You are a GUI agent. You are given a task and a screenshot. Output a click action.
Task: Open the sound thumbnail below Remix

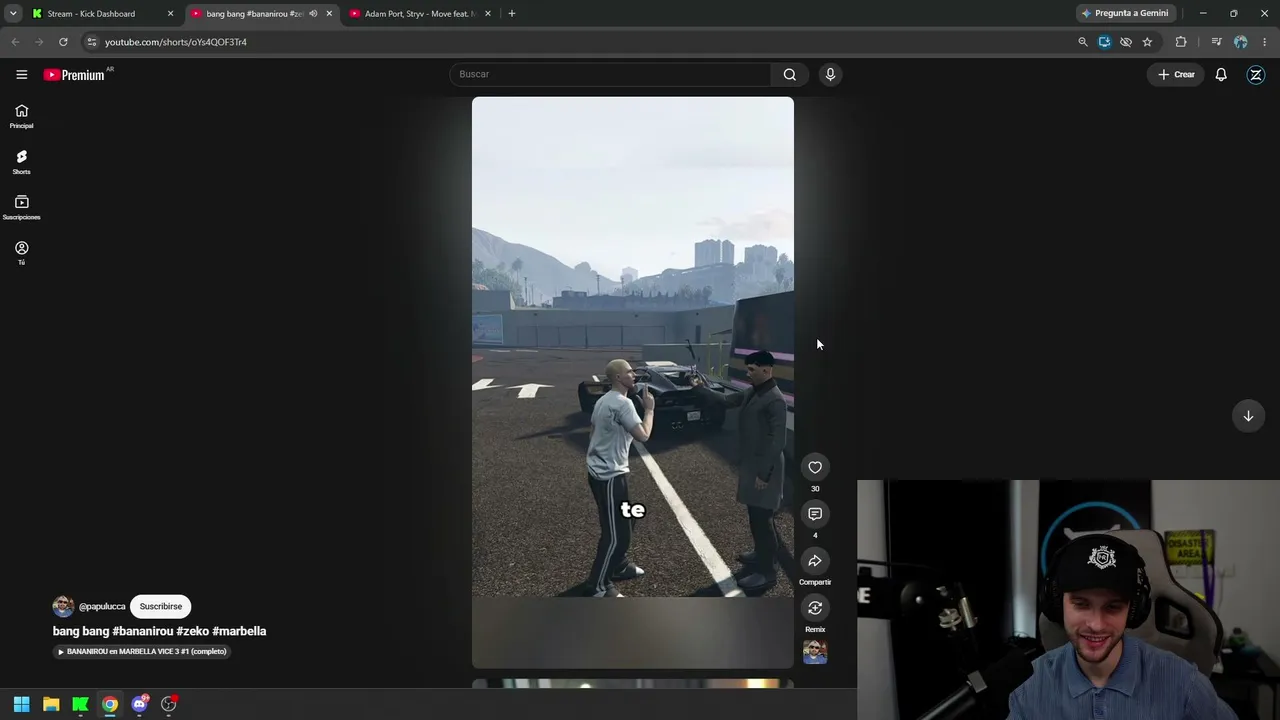(x=815, y=652)
